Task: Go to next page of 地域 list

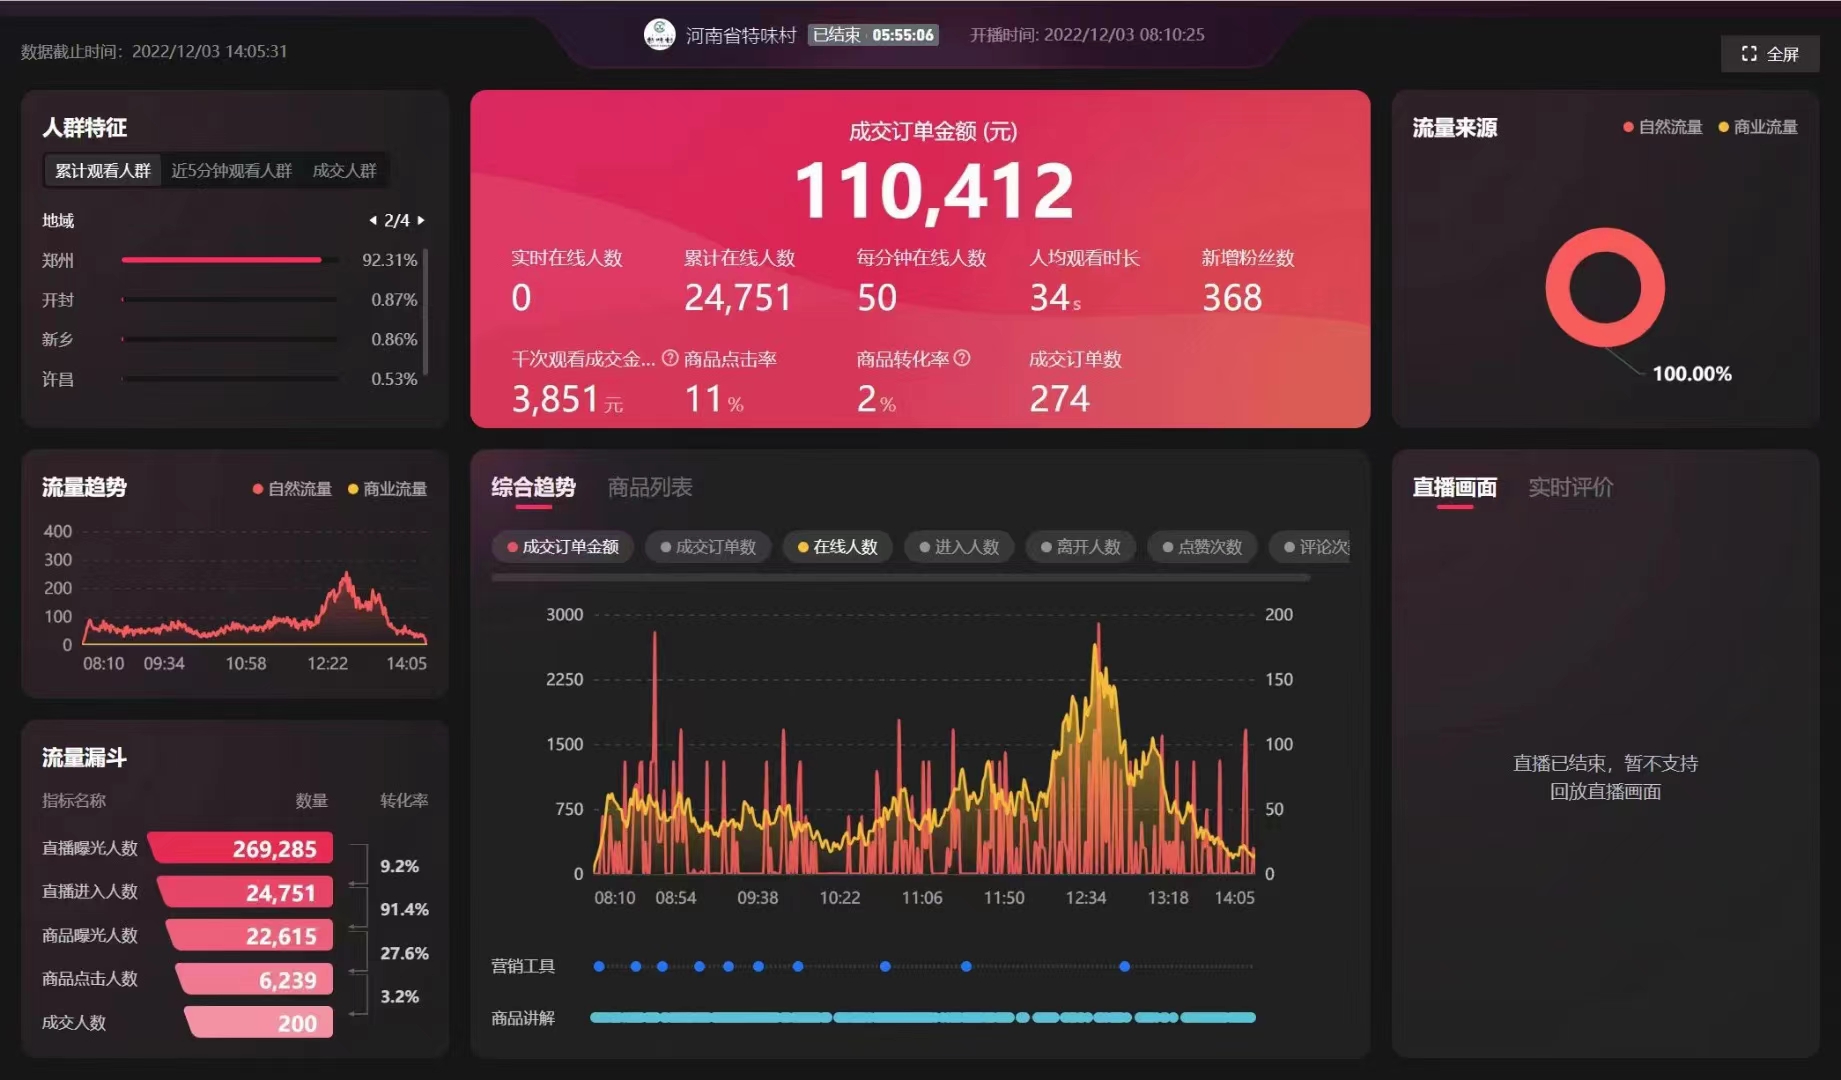Action: [x=421, y=220]
